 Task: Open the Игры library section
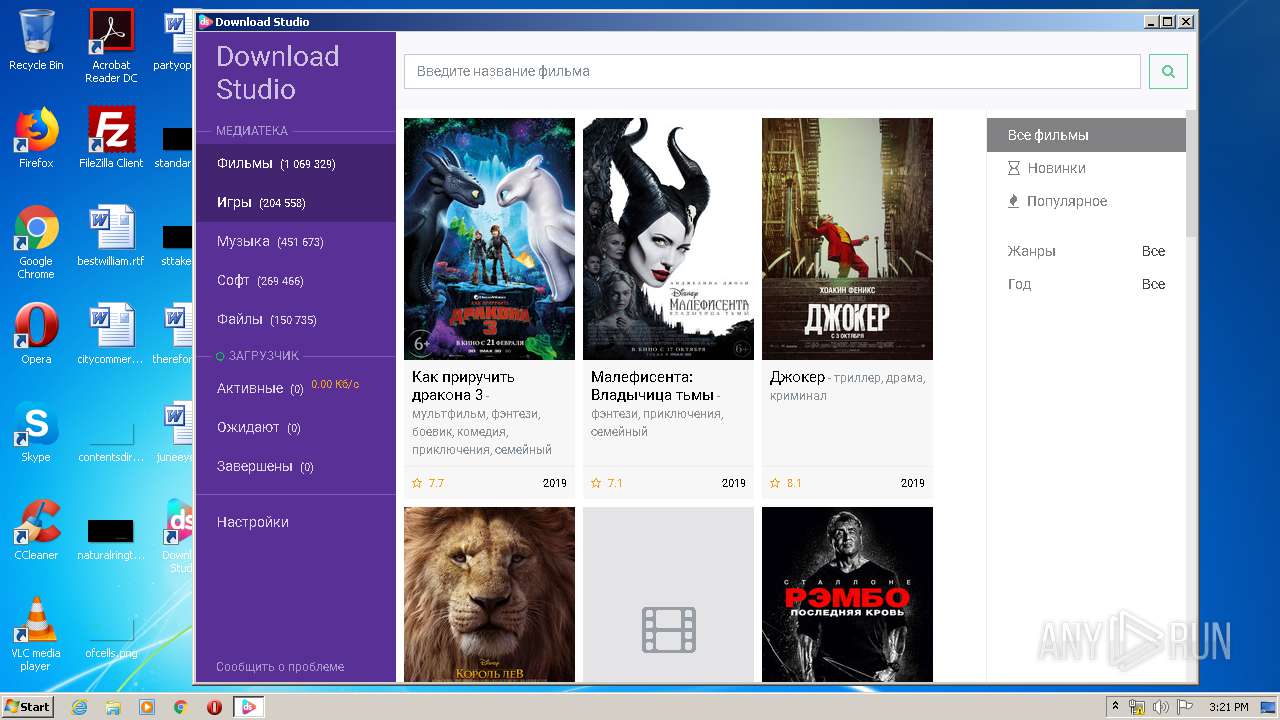(x=296, y=202)
